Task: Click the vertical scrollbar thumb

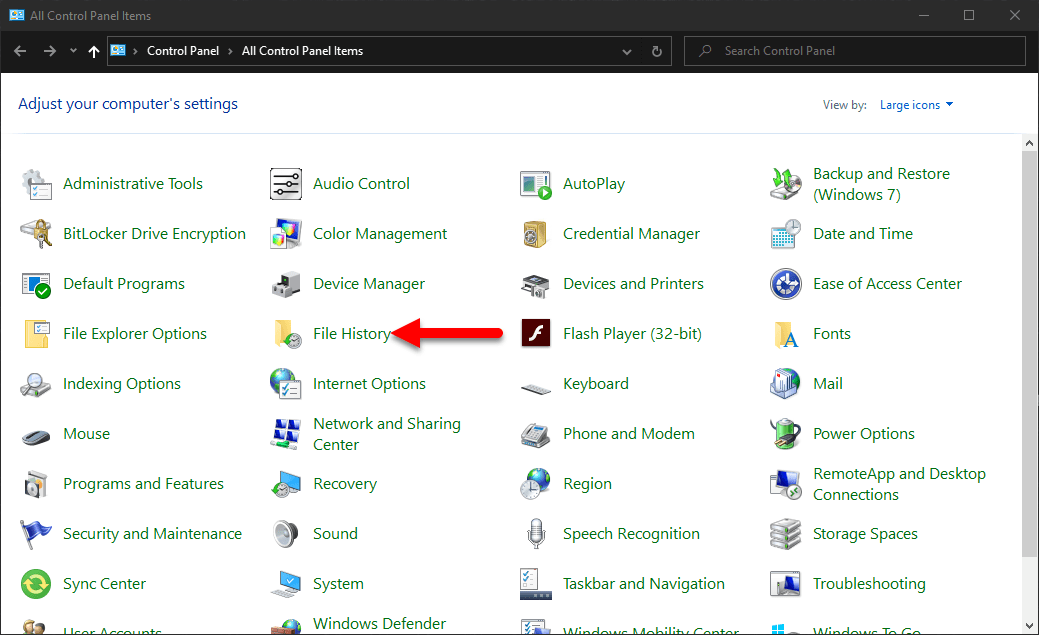Action: click(1029, 353)
